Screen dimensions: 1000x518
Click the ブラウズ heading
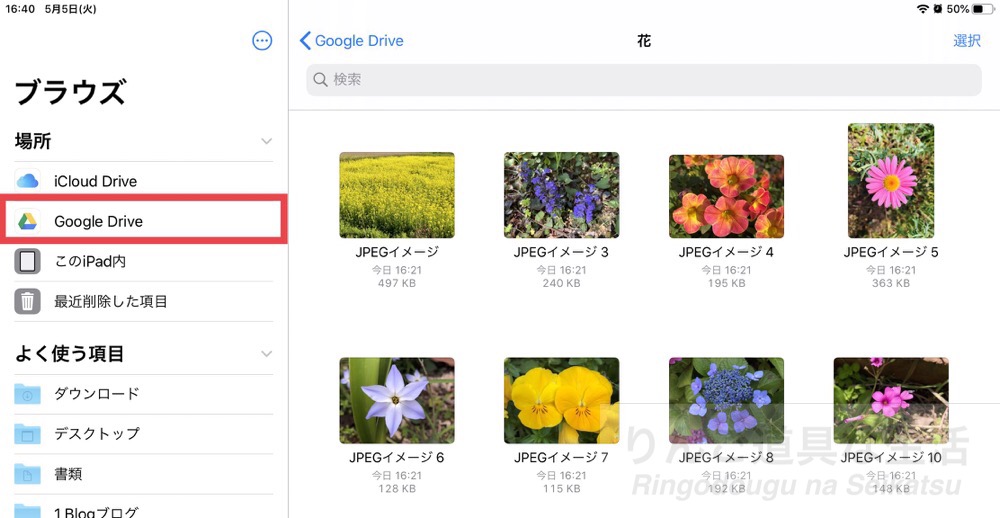(x=70, y=92)
